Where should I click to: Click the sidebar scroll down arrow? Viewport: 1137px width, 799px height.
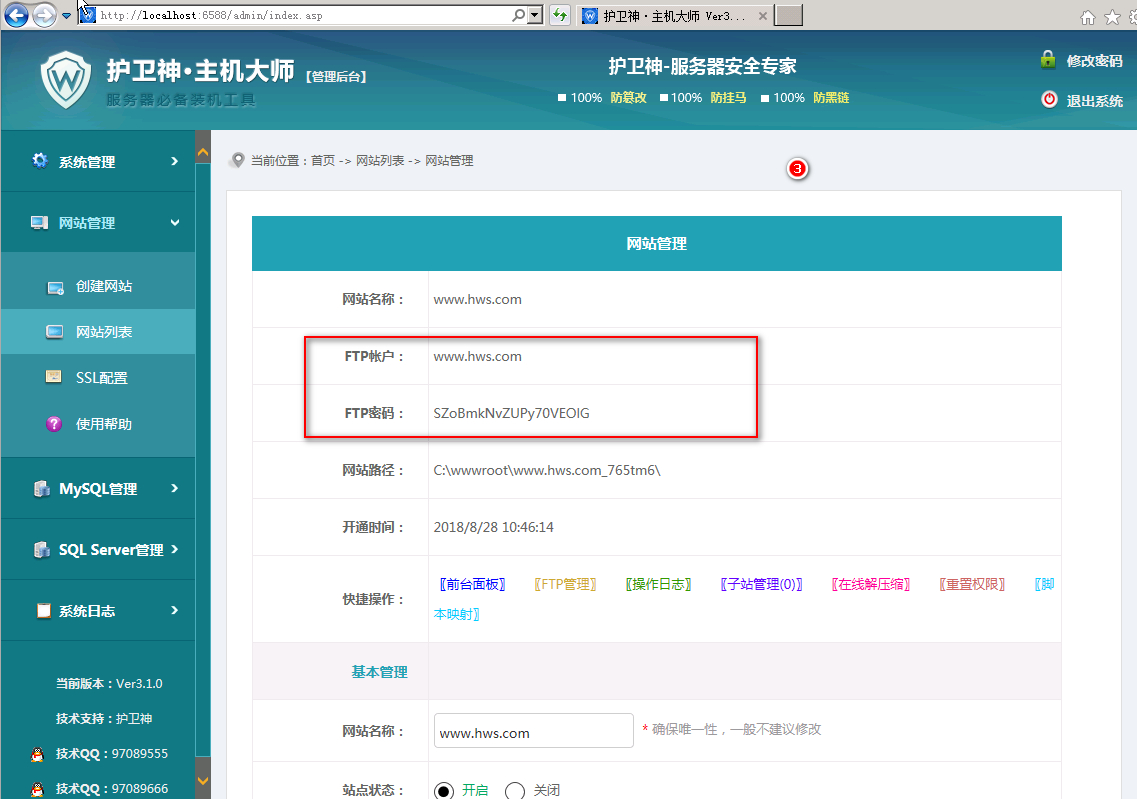coord(203,780)
